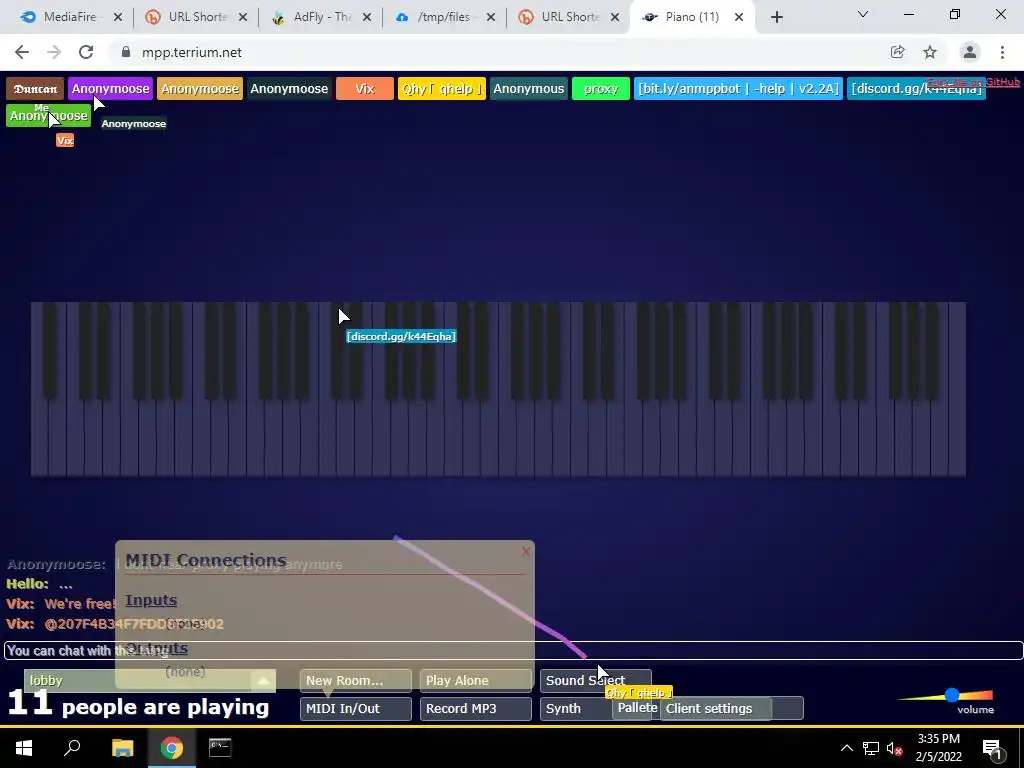Screen dimensions: 1024x768
Task: Select the teal Anonymous participant tag
Action: 528,89
